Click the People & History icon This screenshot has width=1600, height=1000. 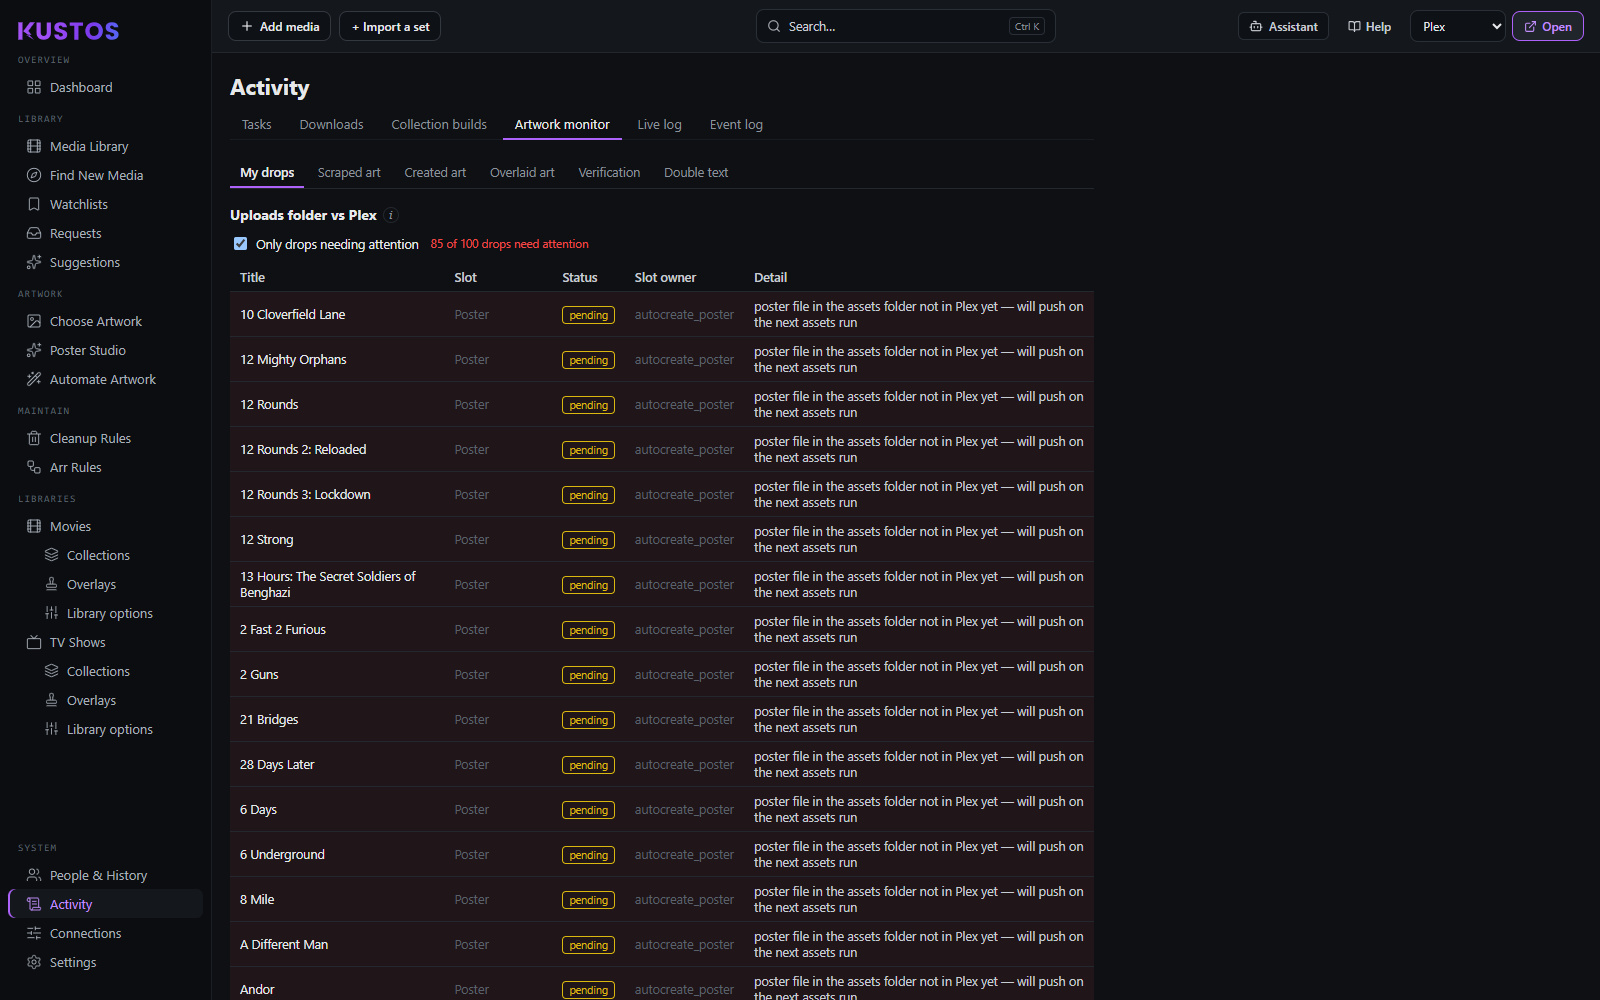click(34, 875)
